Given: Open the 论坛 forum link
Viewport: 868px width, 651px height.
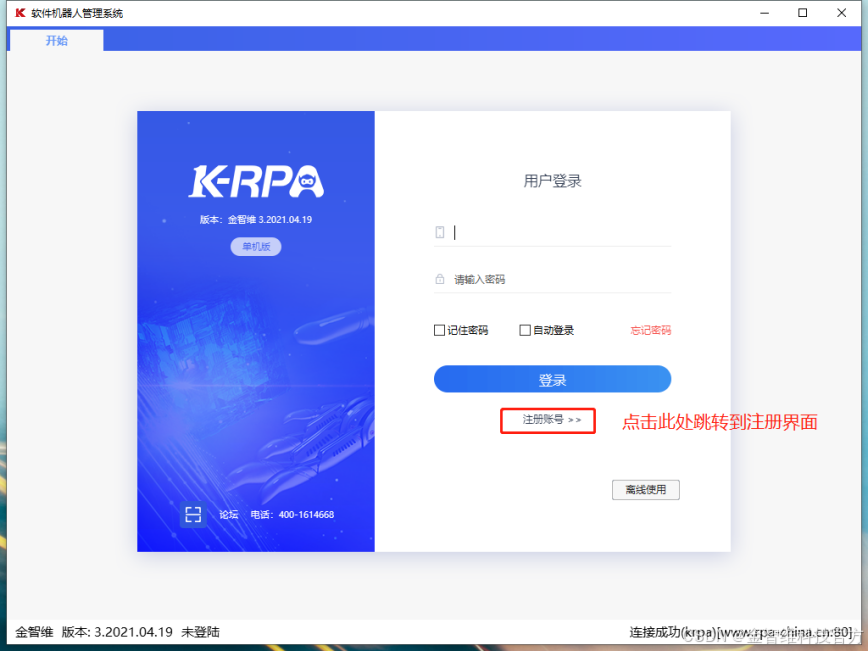Looking at the screenshot, I should point(229,515).
